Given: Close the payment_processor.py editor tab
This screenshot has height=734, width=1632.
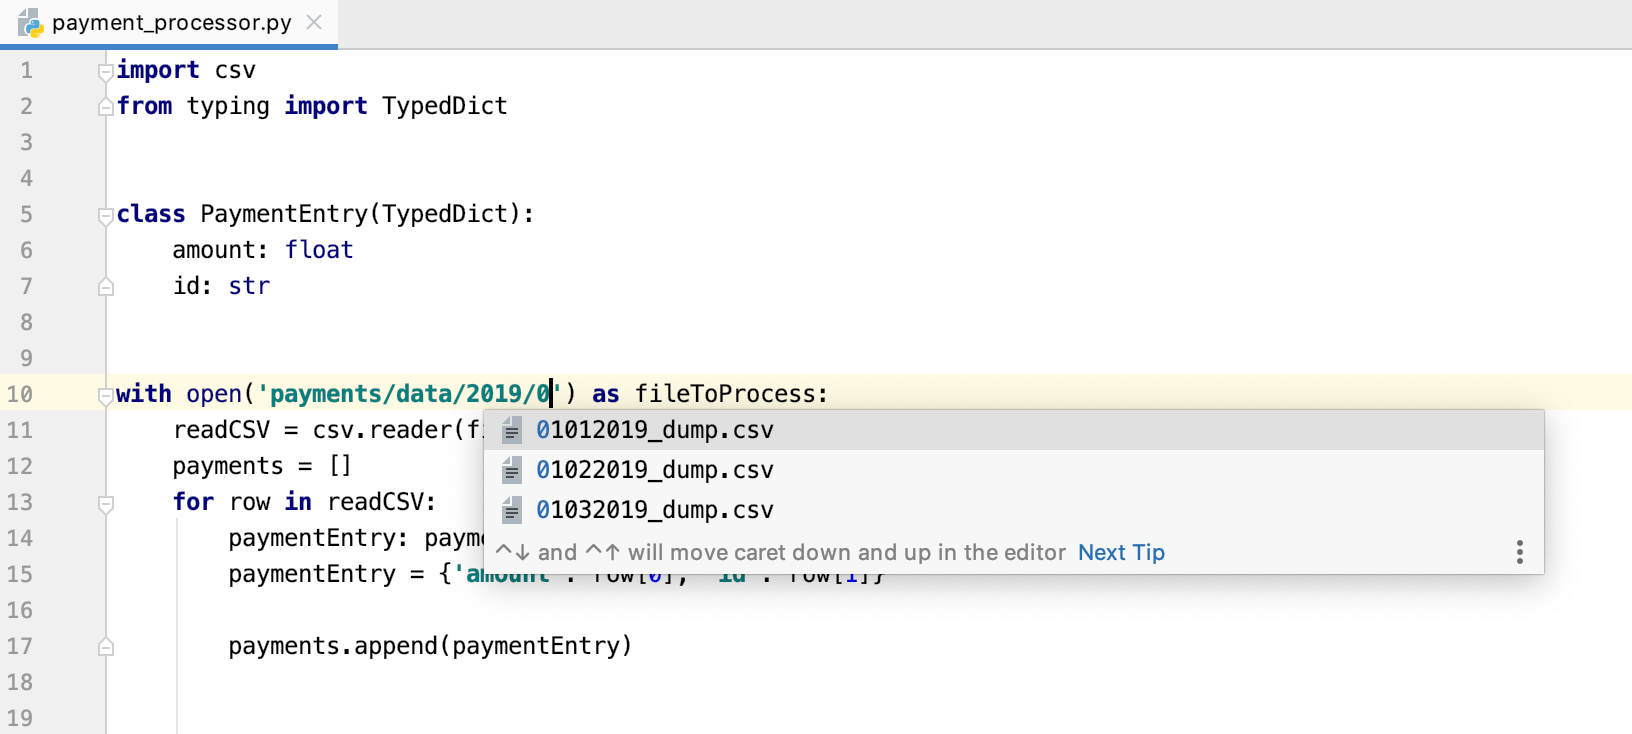Looking at the screenshot, I should [x=314, y=22].
